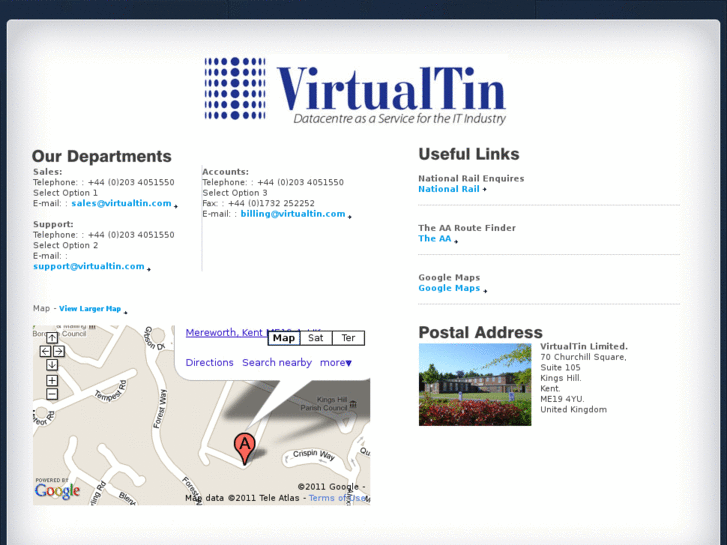Click the 'National Rail Enquires' label
The width and height of the screenshot is (727, 545).
[x=471, y=179]
